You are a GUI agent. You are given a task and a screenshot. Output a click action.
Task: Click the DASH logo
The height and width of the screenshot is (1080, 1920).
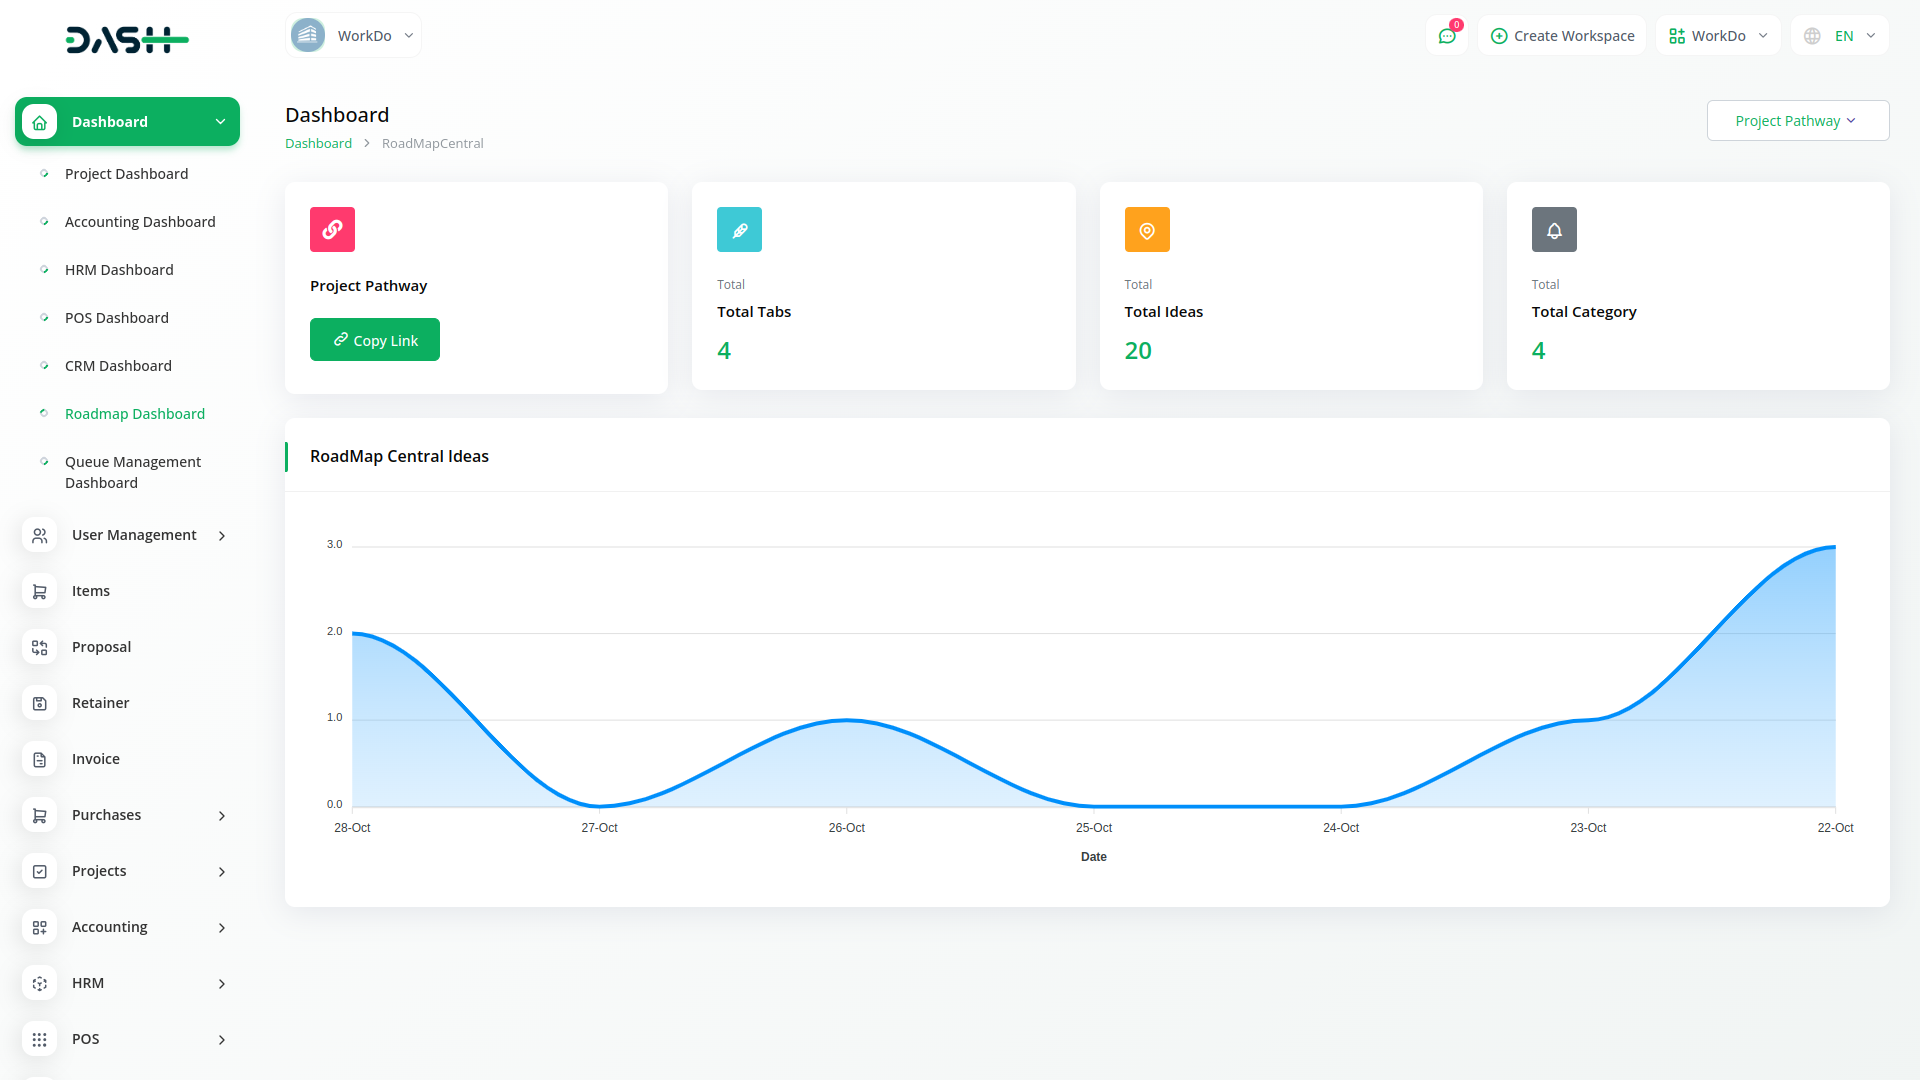[x=127, y=40]
